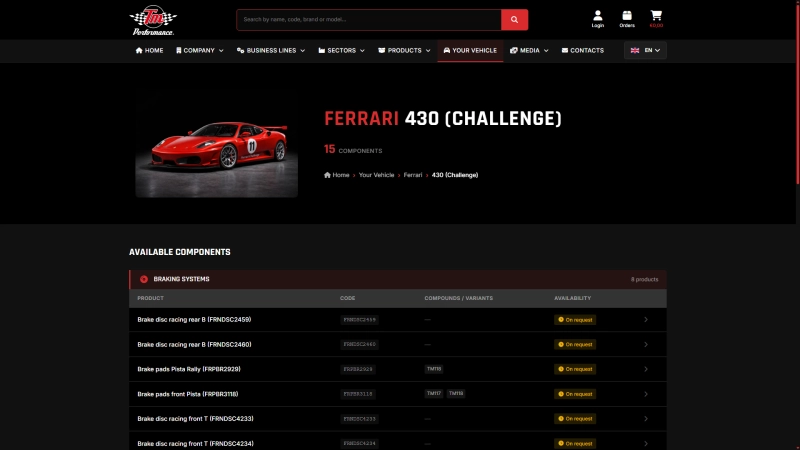Click the Ferrari breadcrumb link

pyautogui.click(x=412, y=175)
